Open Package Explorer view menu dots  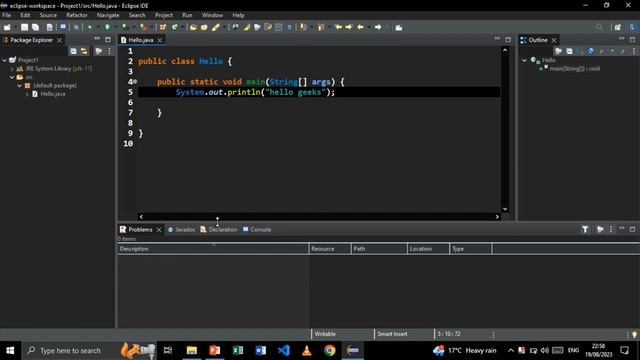(109, 51)
